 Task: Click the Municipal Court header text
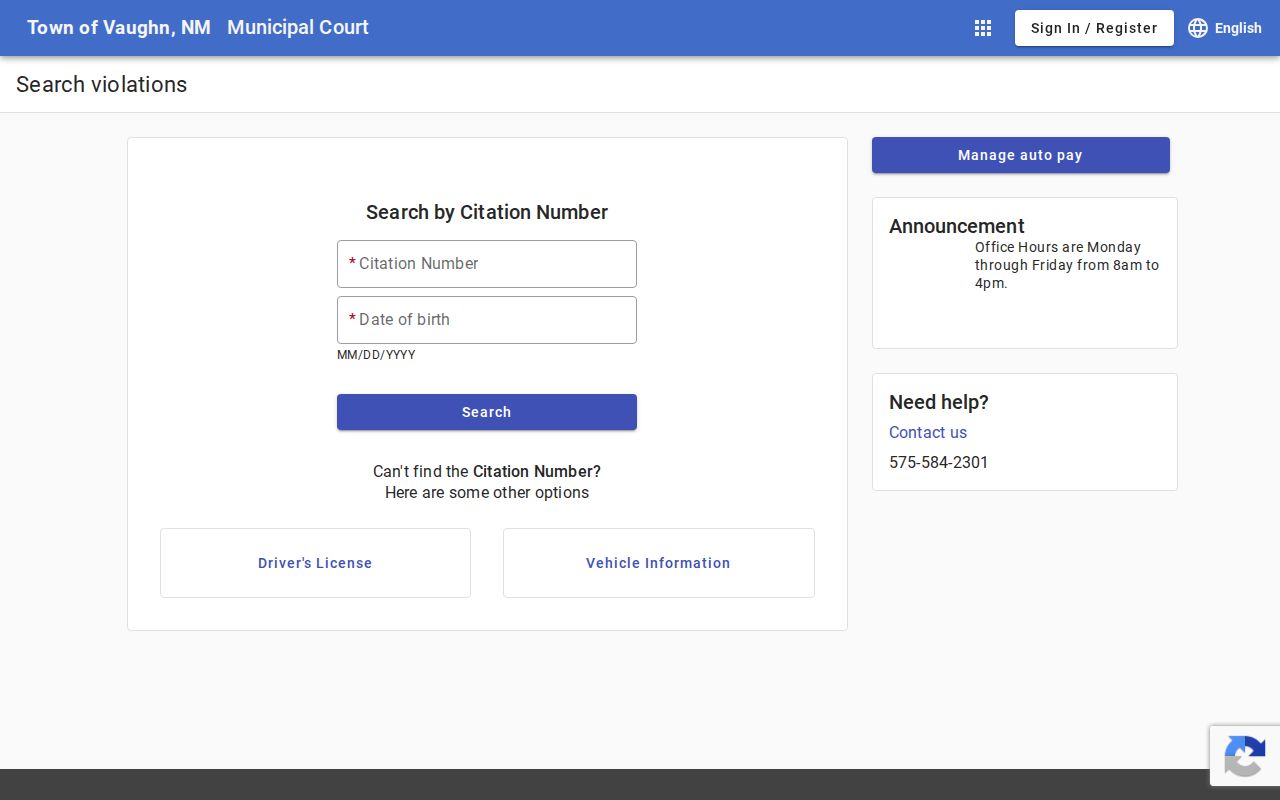tap(298, 28)
